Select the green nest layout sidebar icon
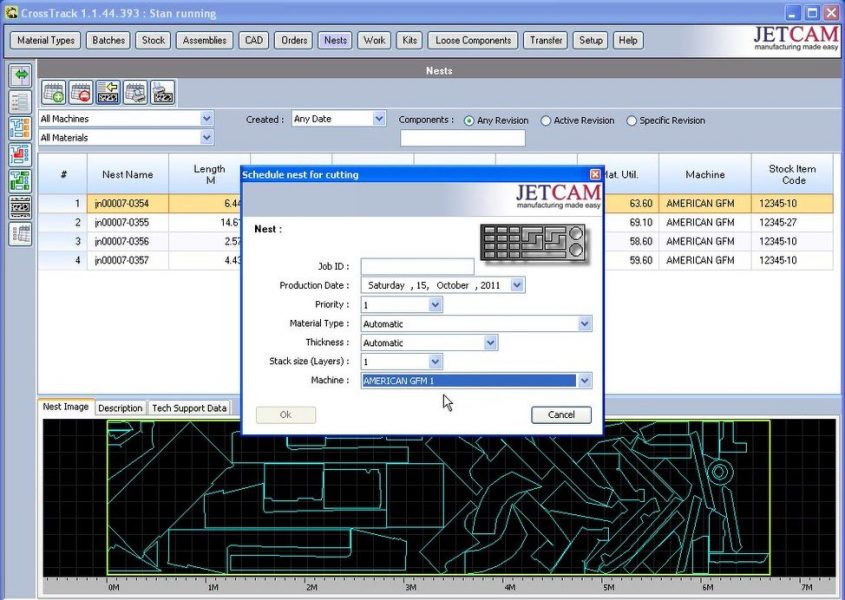The width and height of the screenshot is (845, 600). click(20, 181)
